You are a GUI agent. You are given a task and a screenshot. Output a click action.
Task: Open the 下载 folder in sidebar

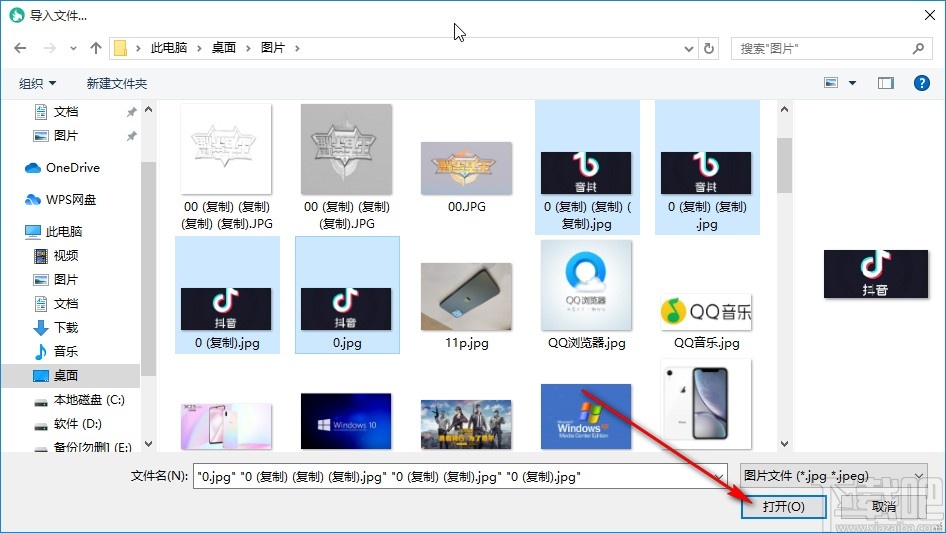tap(56, 328)
